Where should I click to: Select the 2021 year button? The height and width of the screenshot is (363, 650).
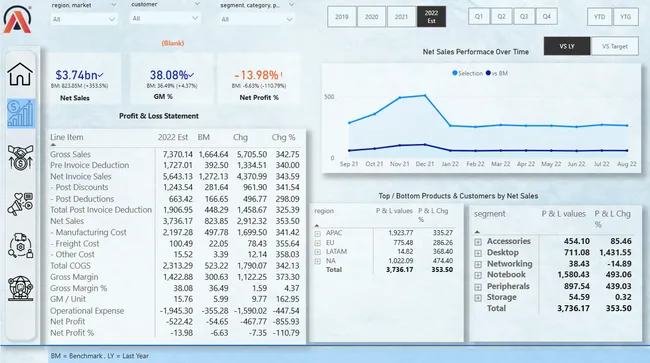(x=401, y=17)
